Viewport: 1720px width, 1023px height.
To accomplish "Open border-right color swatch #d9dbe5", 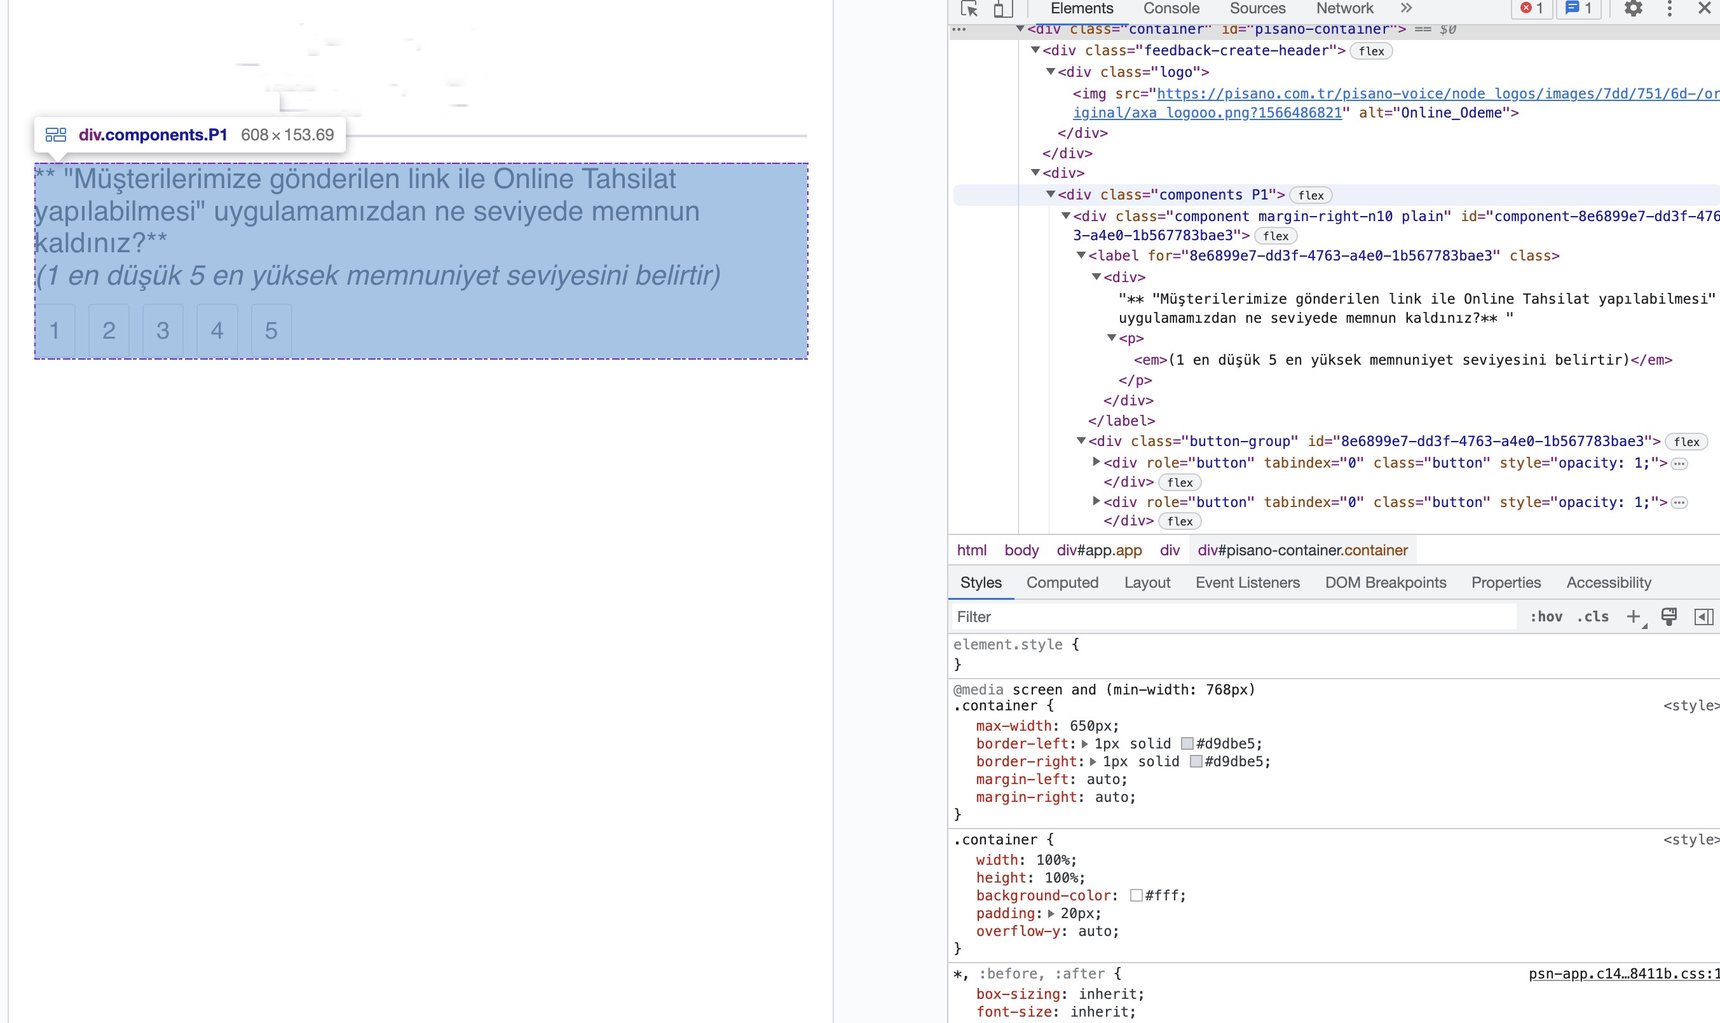I will (1196, 762).
